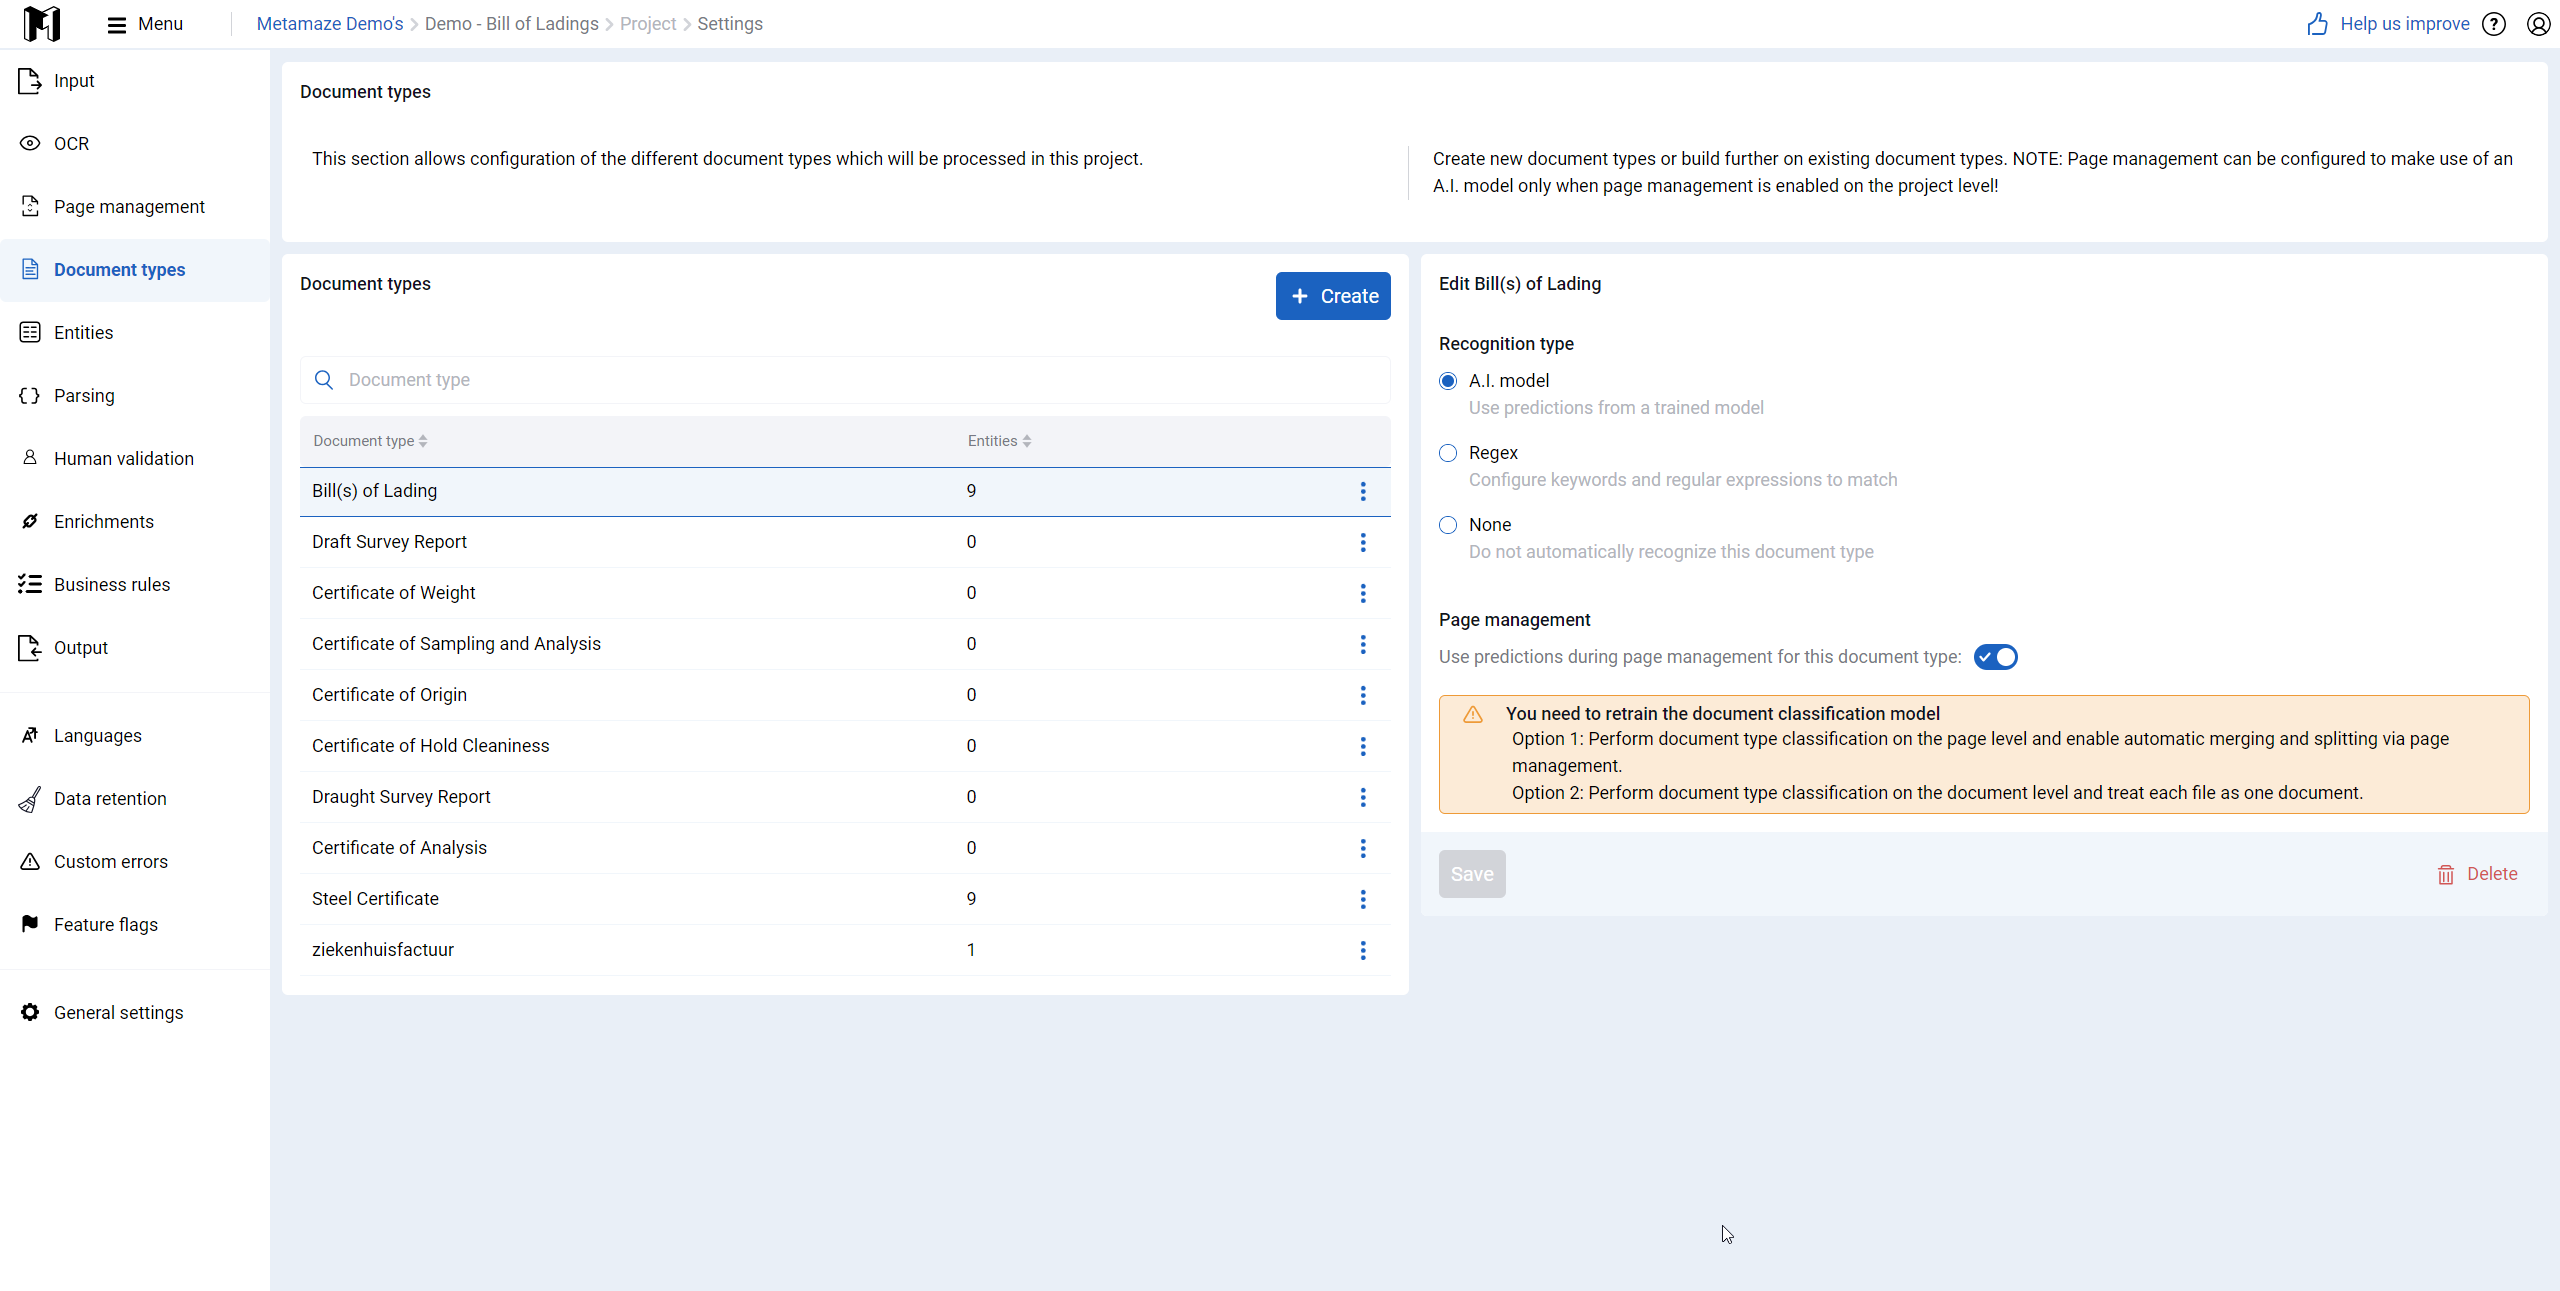Select Document types in sidebar
Image resolution: width=2560 pixels, height=1291 pixels.
click(135, 270)
